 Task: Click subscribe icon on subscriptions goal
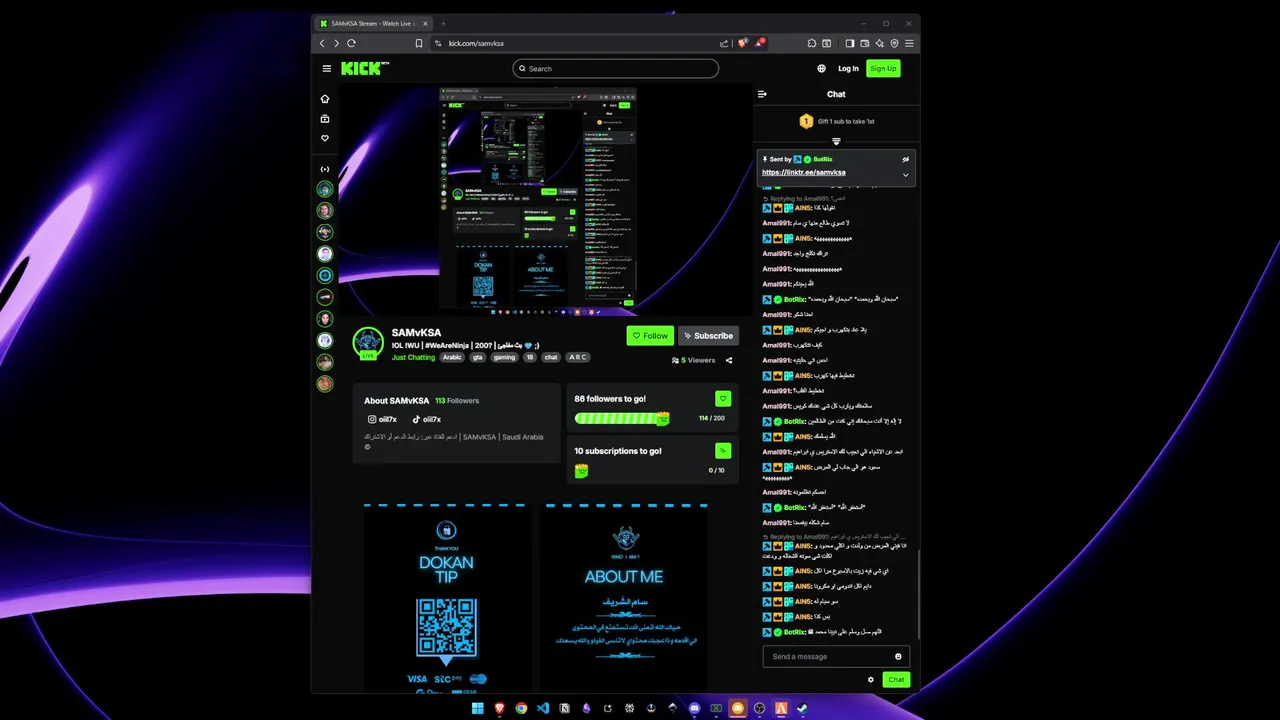(x=723, y=451)
